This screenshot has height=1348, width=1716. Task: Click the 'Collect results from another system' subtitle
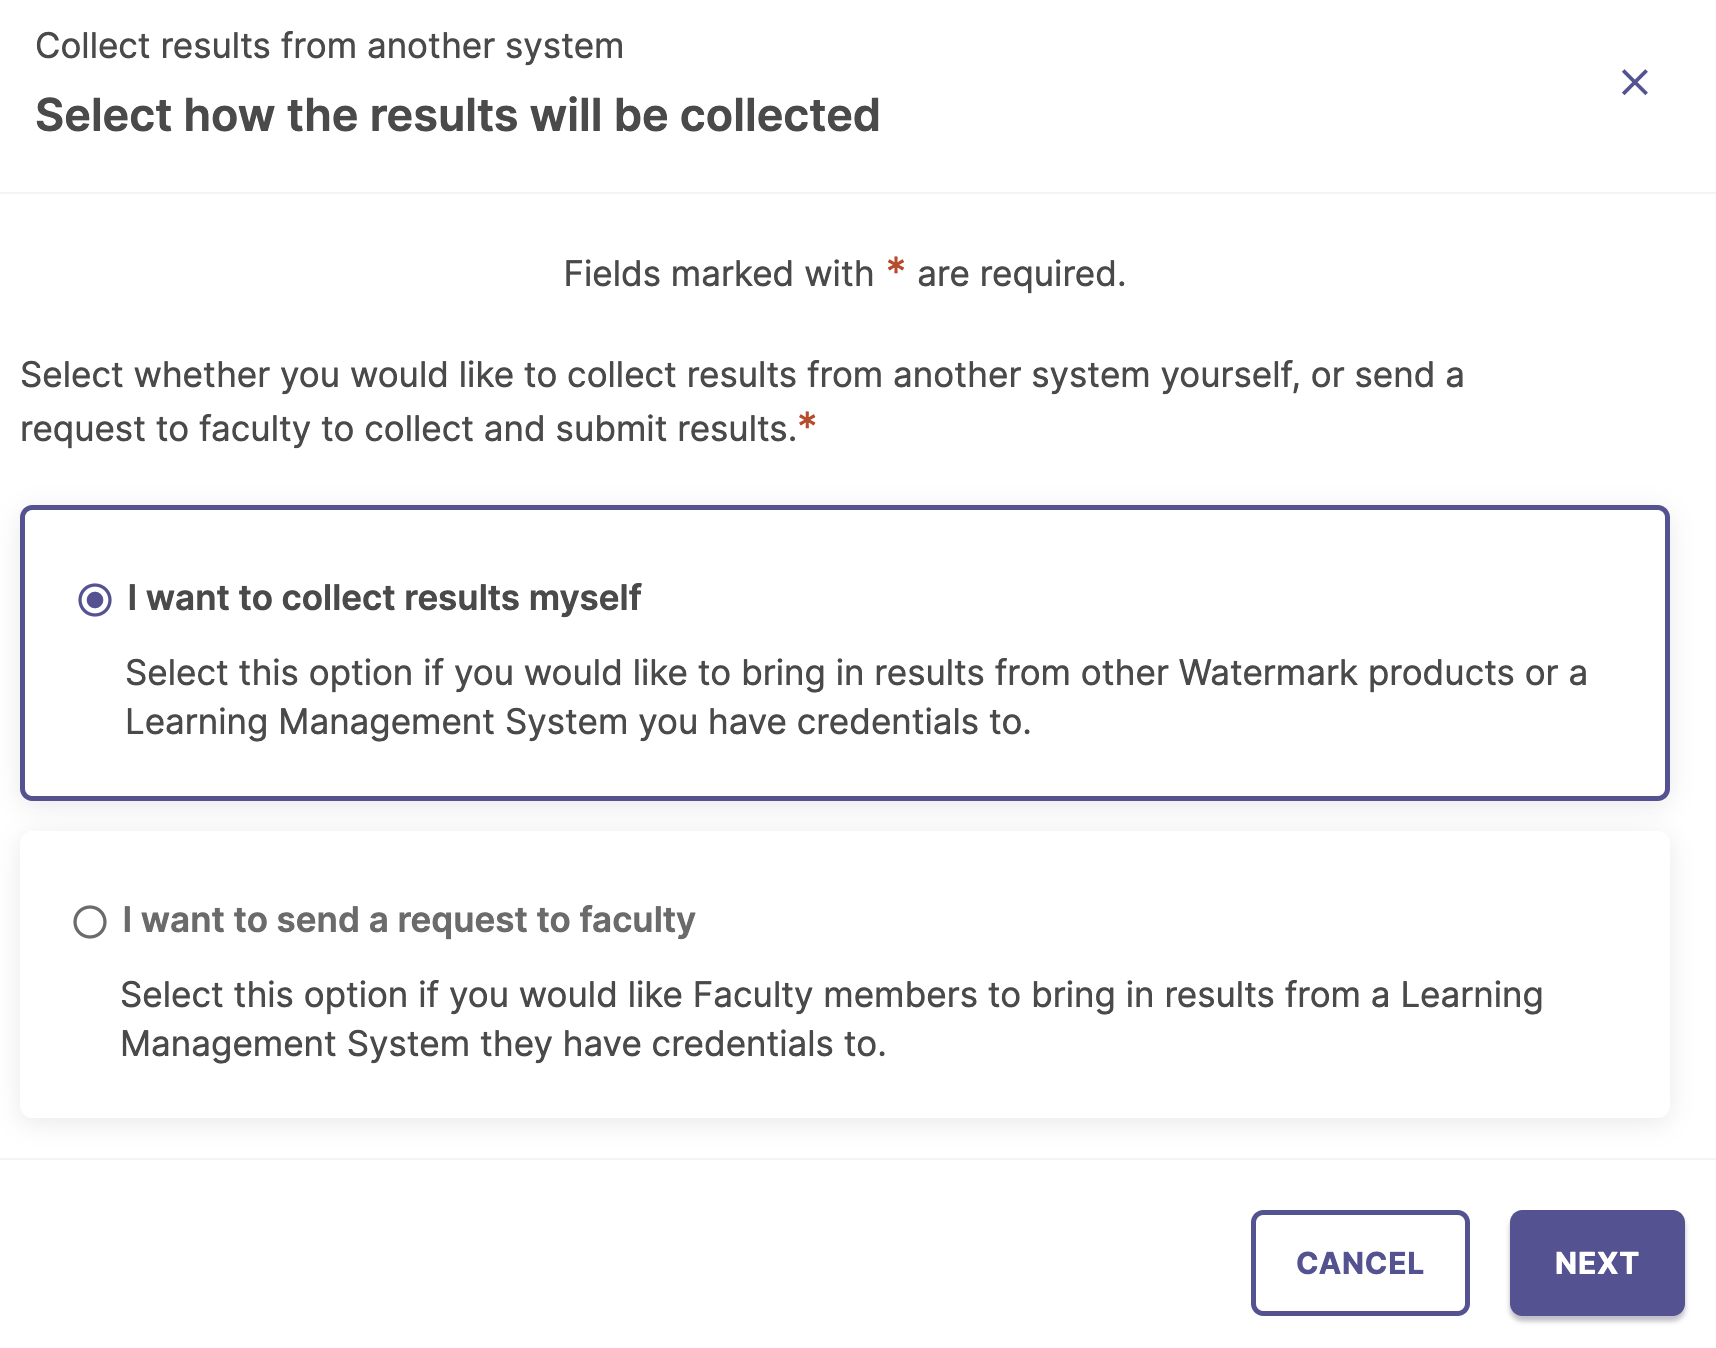[329, 46]
